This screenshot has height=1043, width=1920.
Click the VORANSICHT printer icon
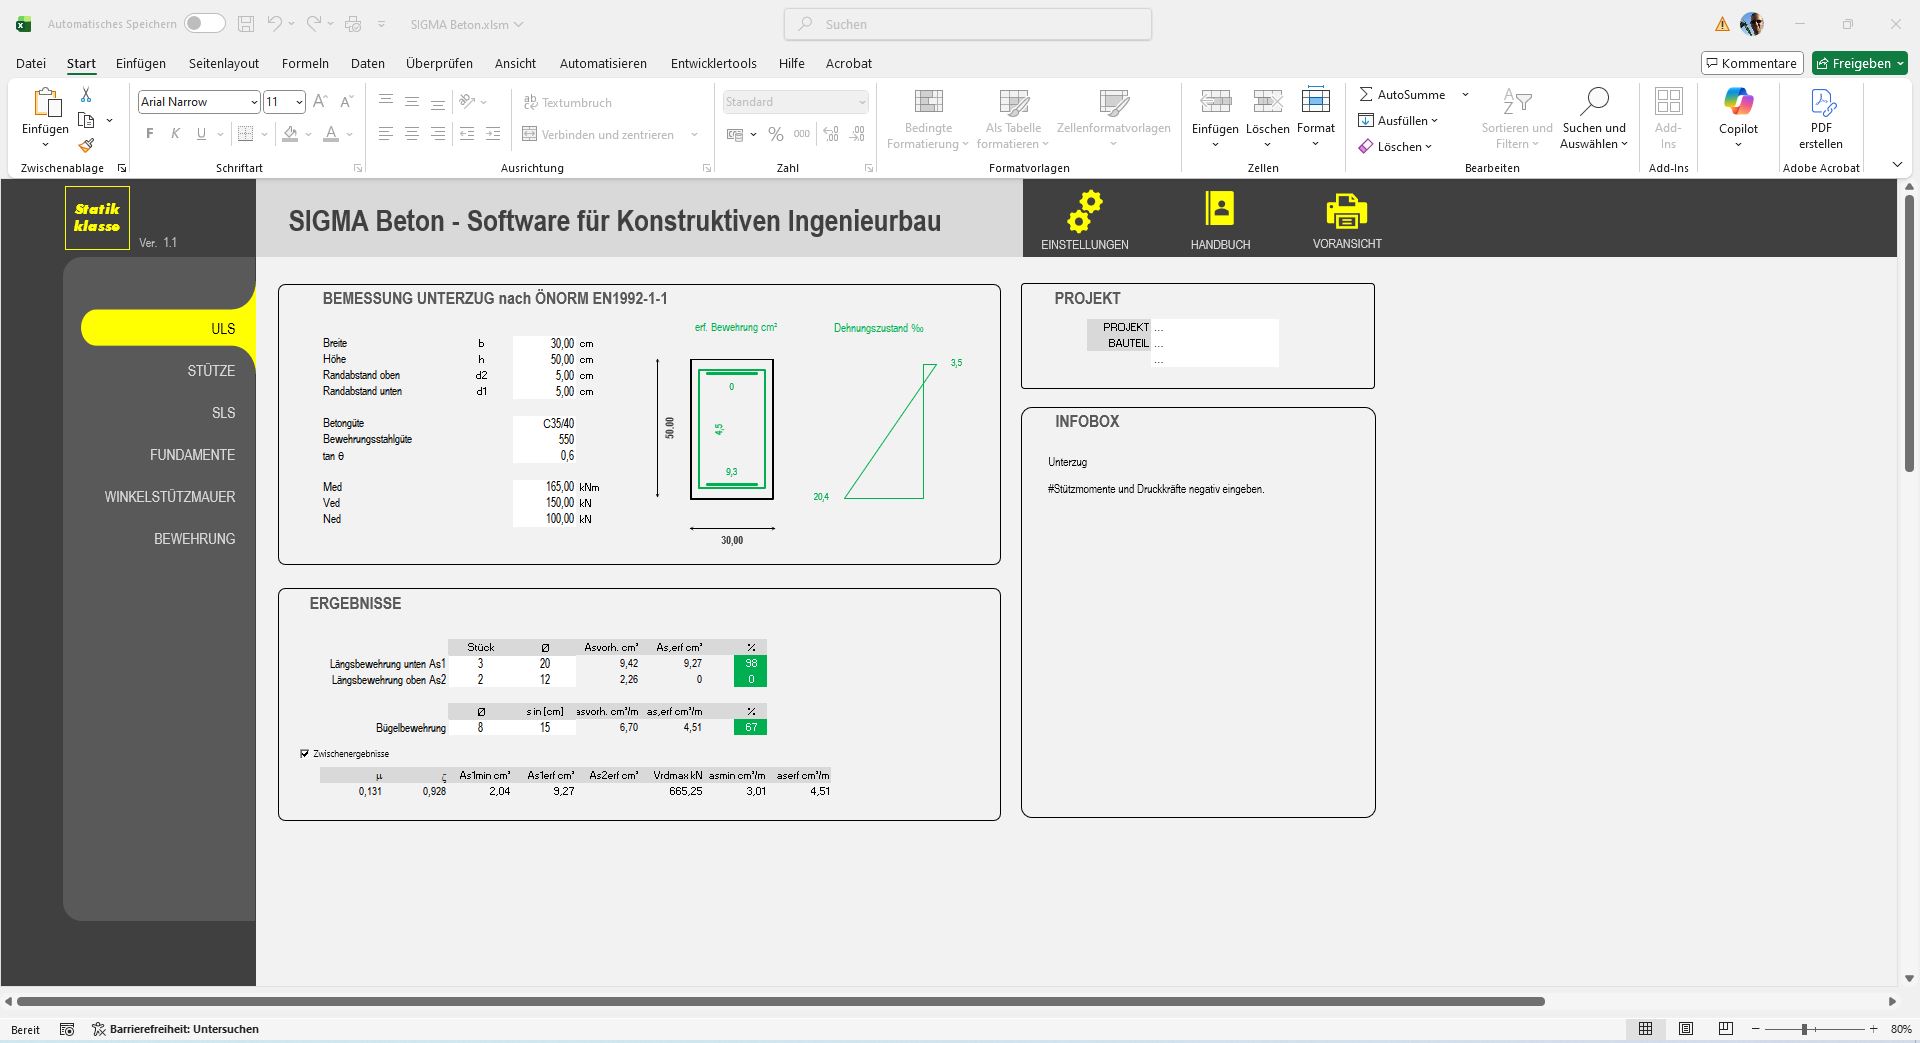1346,211
